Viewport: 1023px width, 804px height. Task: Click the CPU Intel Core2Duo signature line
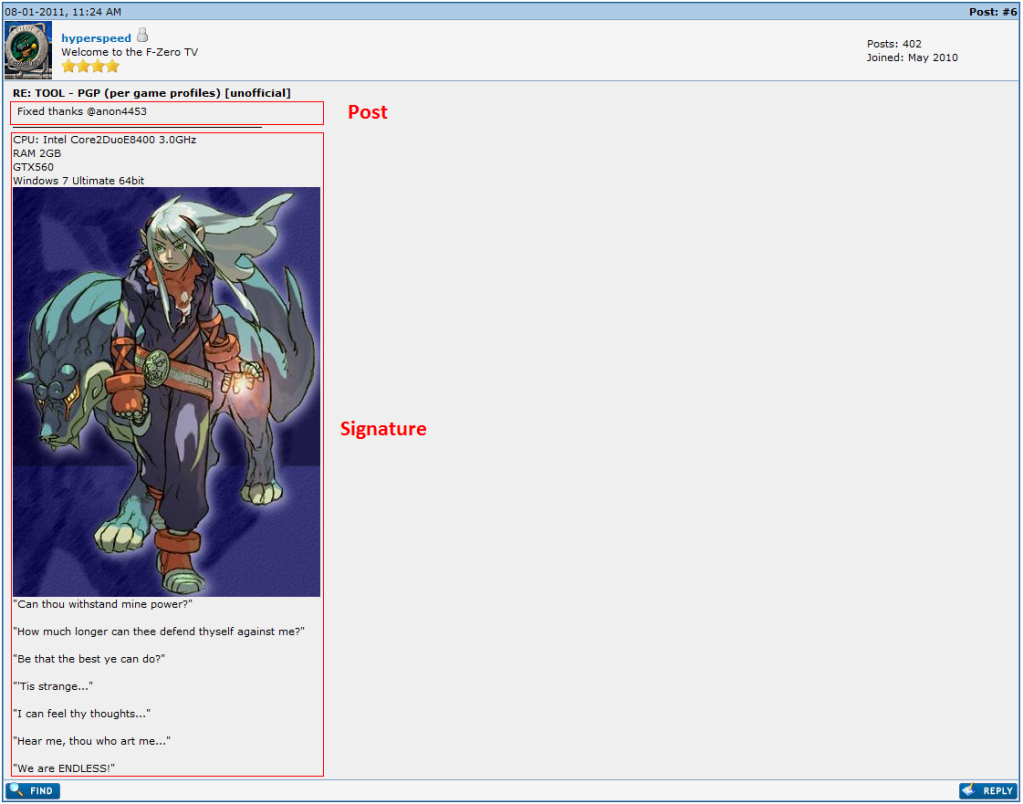pos(105,140)
